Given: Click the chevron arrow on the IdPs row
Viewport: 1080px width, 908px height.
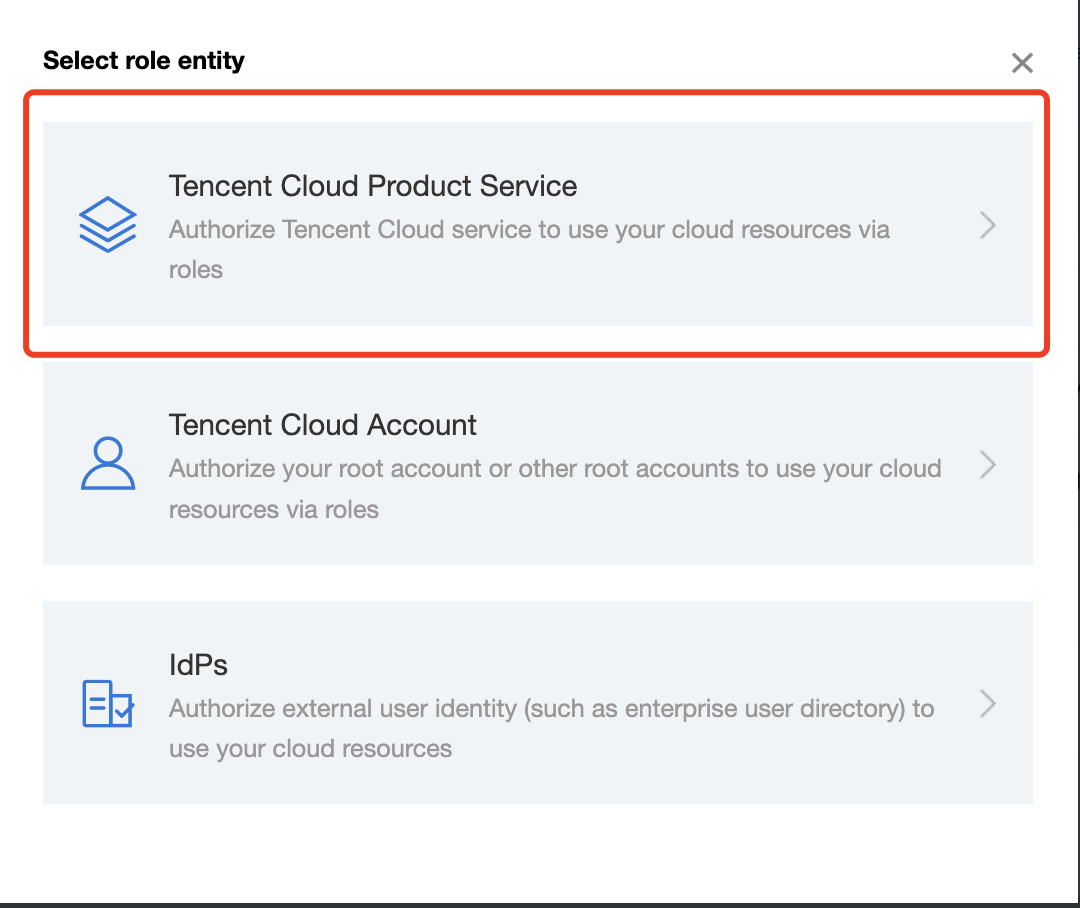Looking at the screenshot, I should tap(987, 703).
